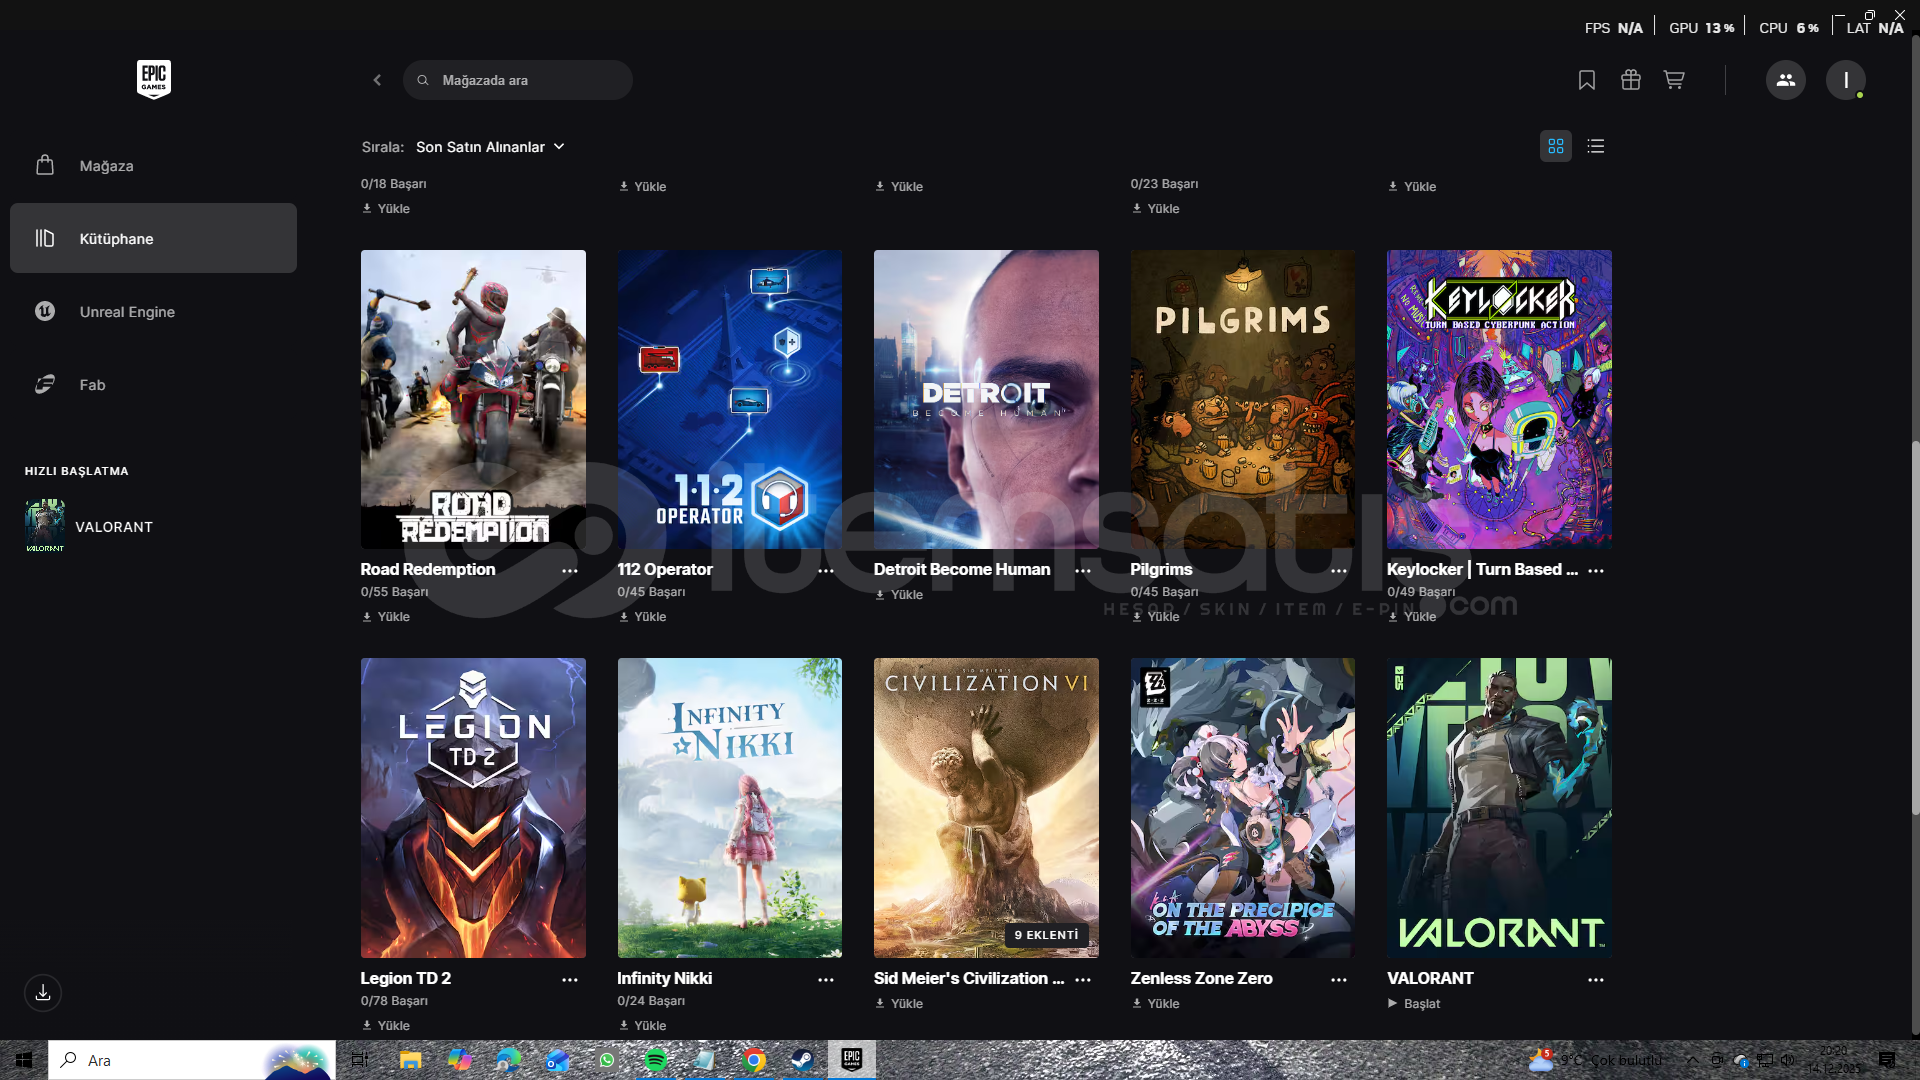Open Unreal Engine sidebar item
1920x1080 pixels.
pos(127,312)
